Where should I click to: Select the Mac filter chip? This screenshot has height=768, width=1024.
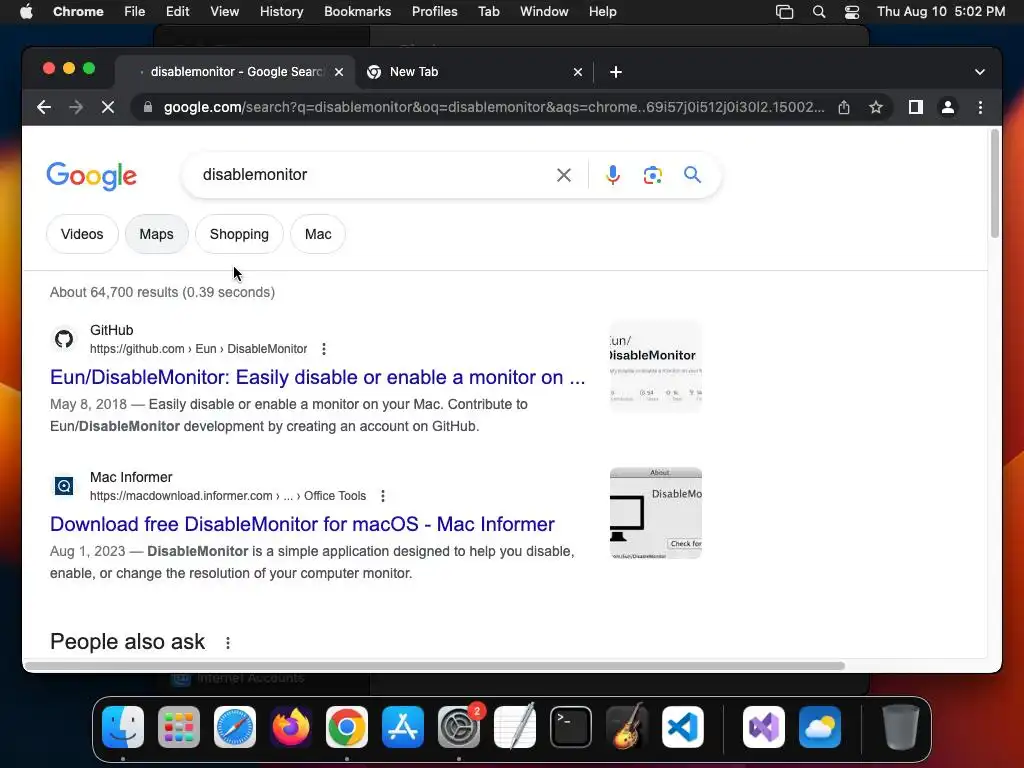click(x=318, y=234)
